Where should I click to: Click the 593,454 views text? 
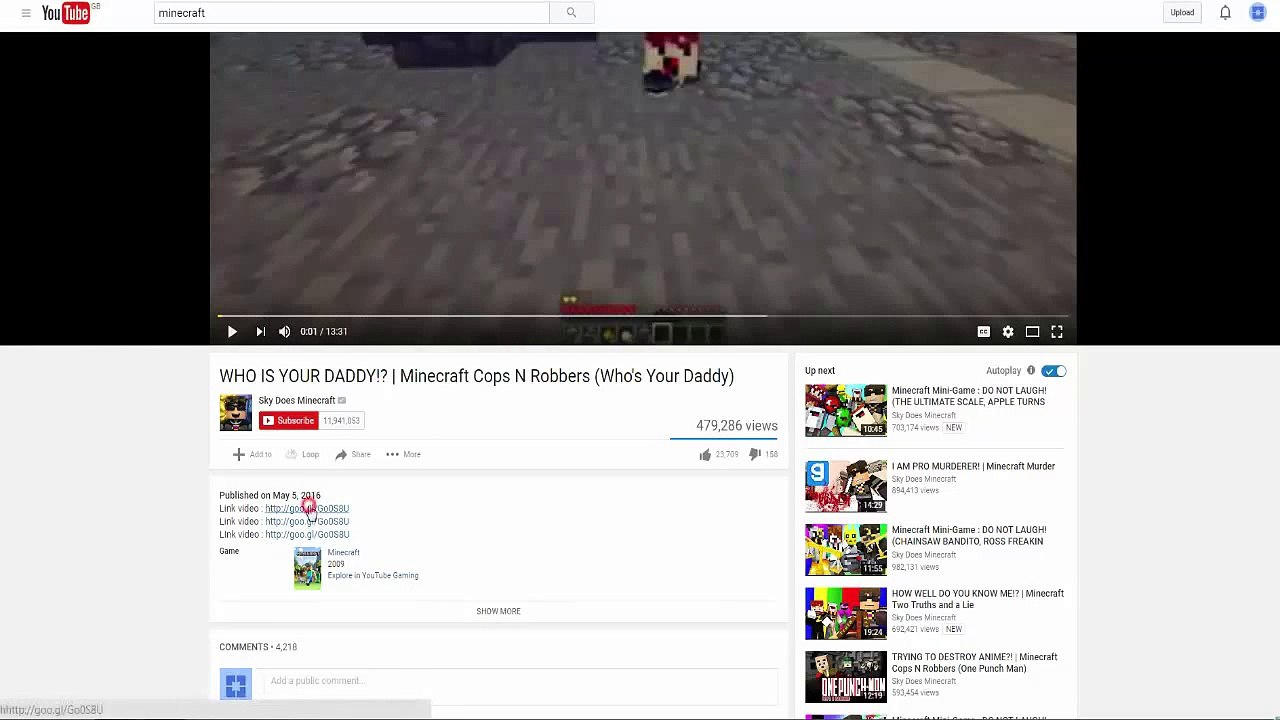pyautogui.click(x=915, y=693)
